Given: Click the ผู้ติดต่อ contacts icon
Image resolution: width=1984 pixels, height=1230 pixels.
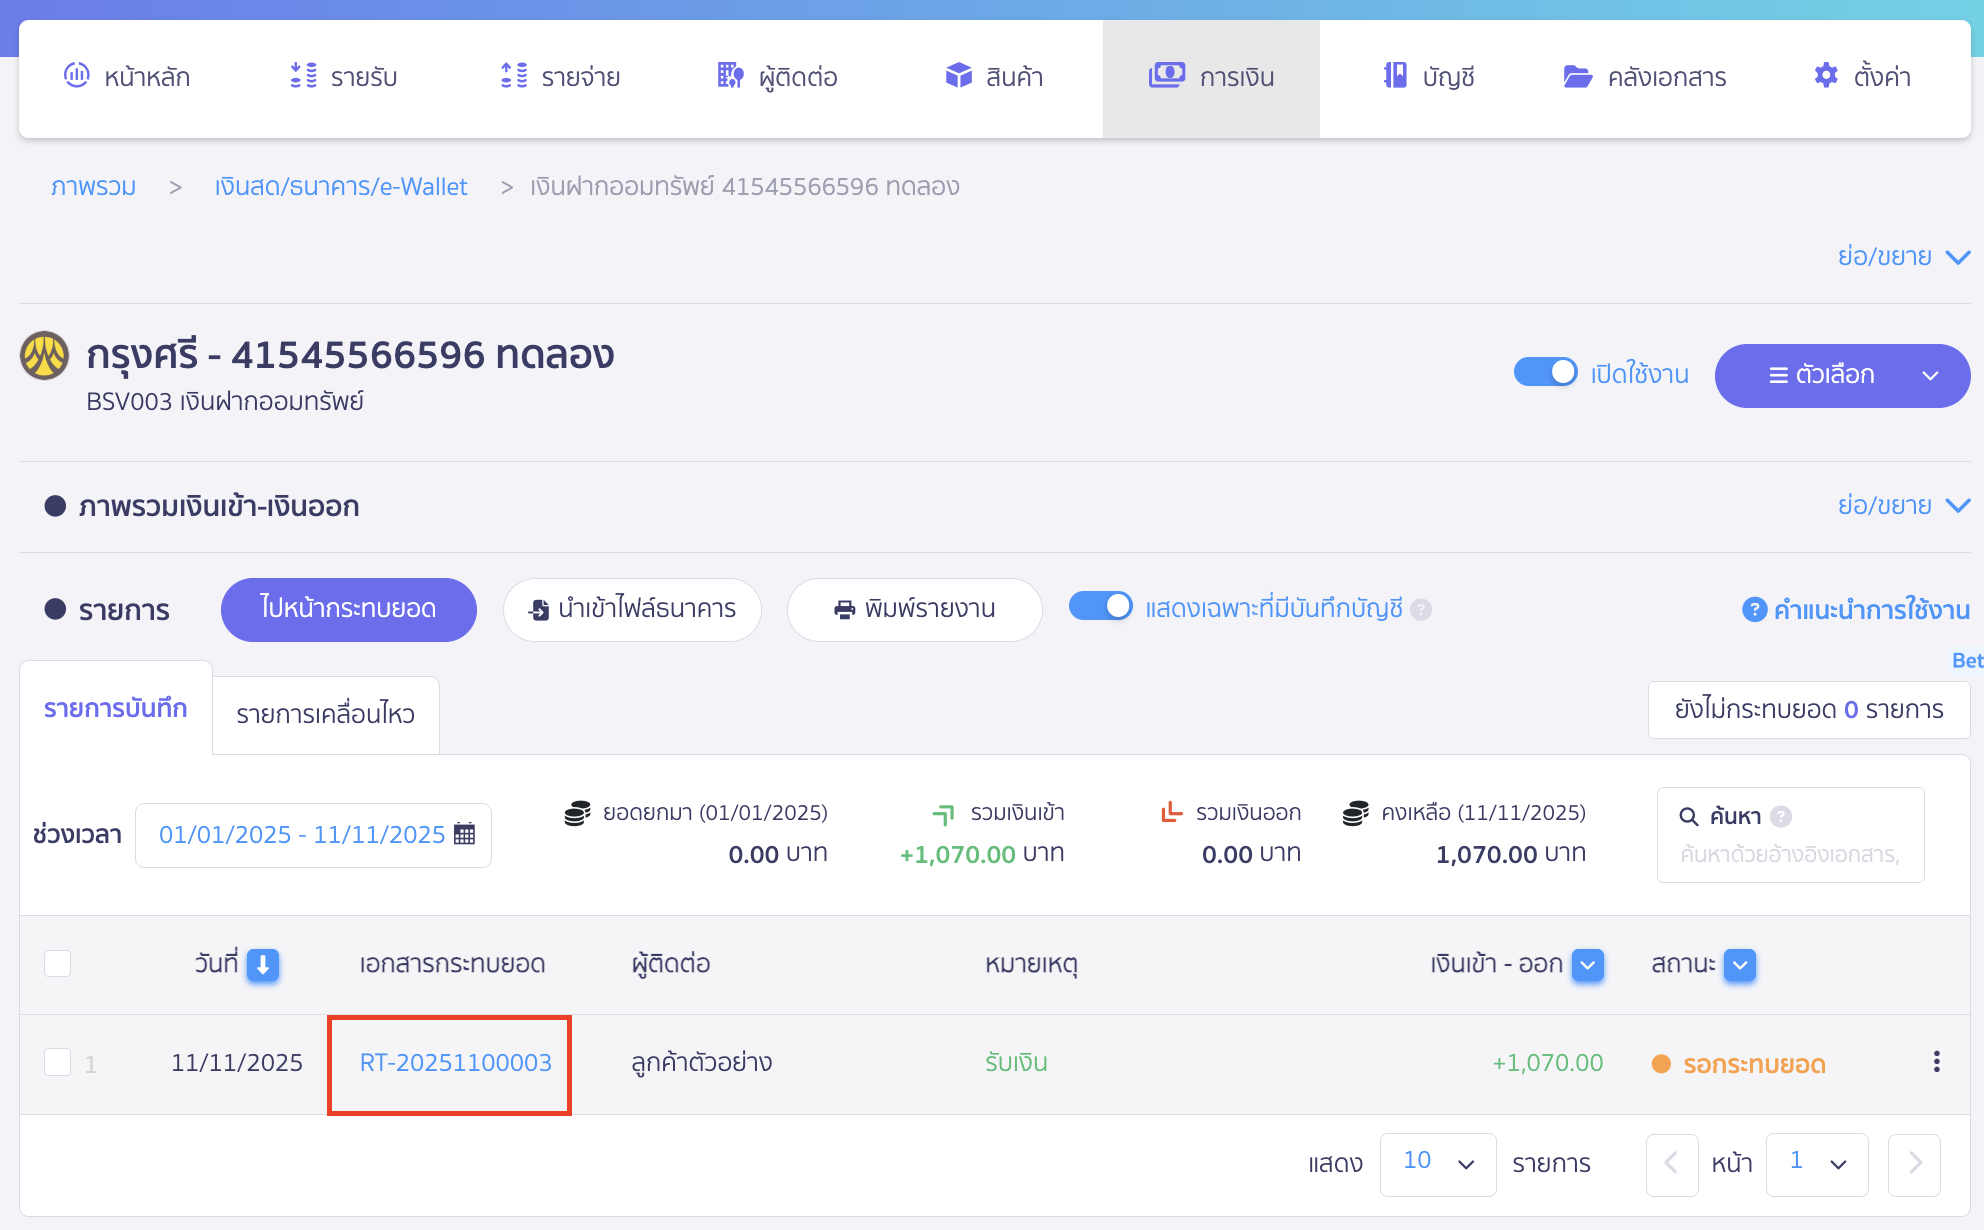Looking at the screenshot, I should (x=729, y=76).
